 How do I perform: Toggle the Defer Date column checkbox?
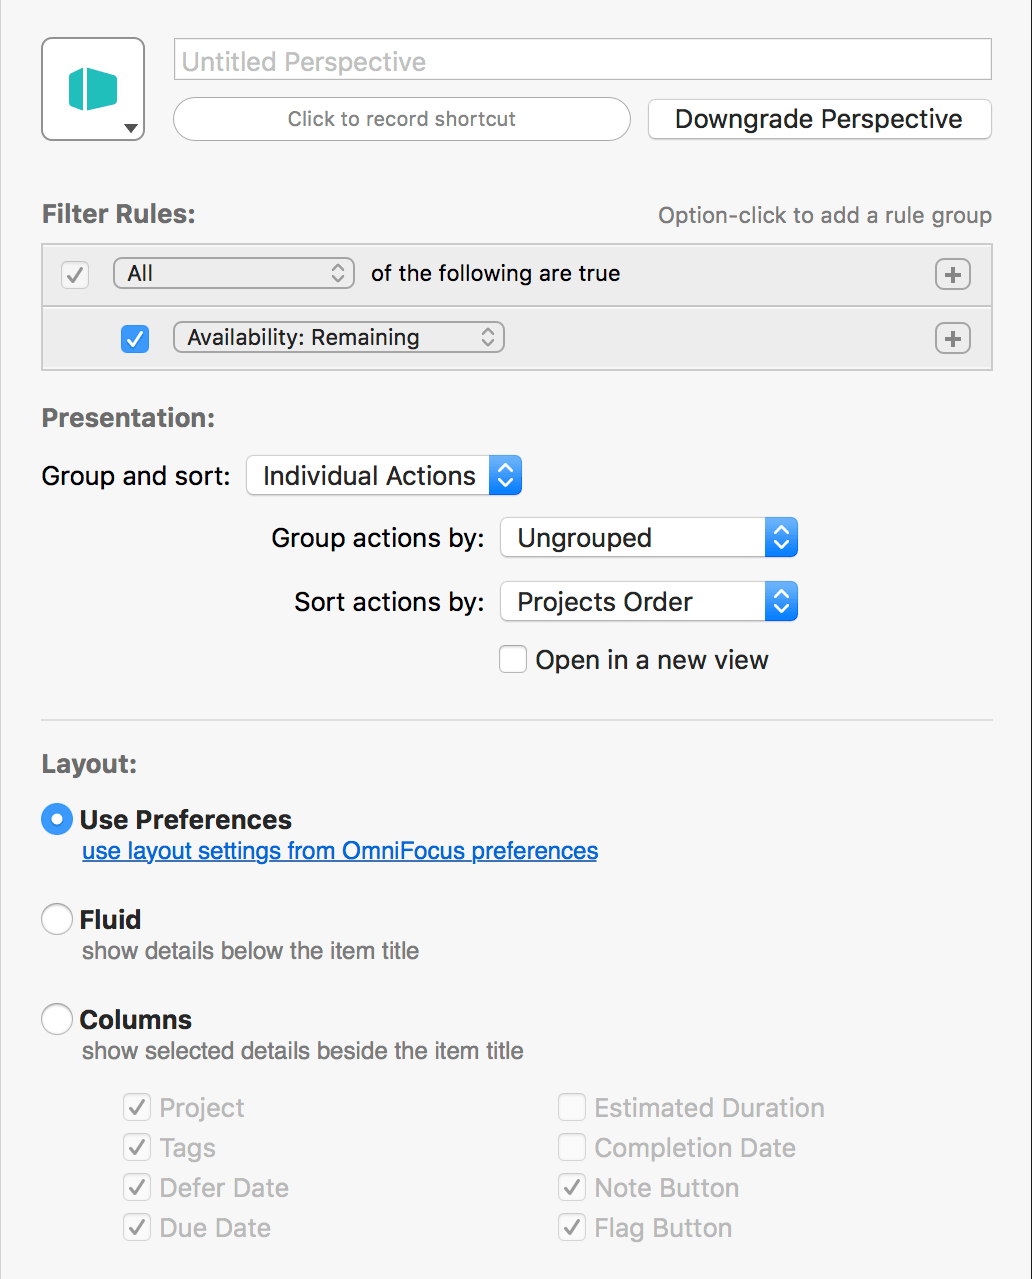point(137,1188)
